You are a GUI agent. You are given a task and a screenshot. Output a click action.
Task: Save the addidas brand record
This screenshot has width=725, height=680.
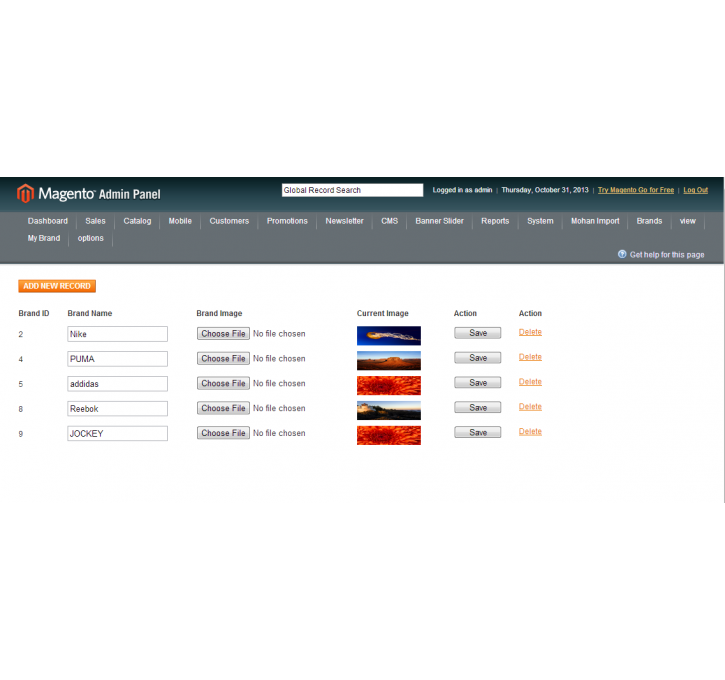[x=478, y=383]
